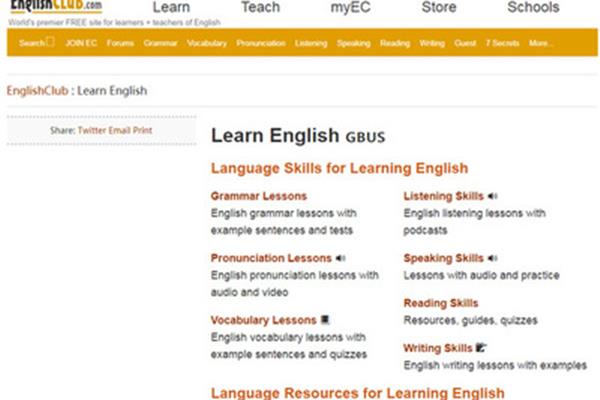The image size is (600, 400).
Task: Open the Writing Skills link
Action: [438, 348]
